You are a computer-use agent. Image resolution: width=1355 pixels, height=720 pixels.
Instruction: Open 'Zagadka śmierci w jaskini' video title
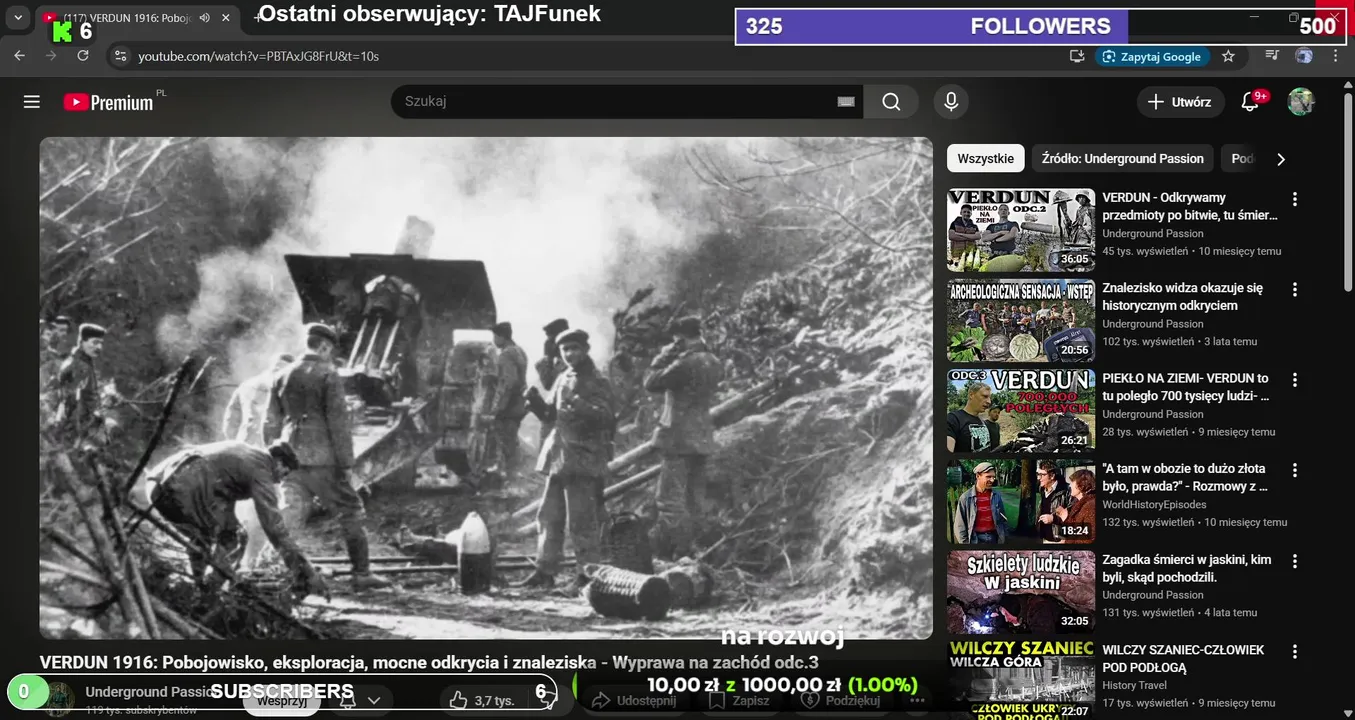tap(1187, 568)
